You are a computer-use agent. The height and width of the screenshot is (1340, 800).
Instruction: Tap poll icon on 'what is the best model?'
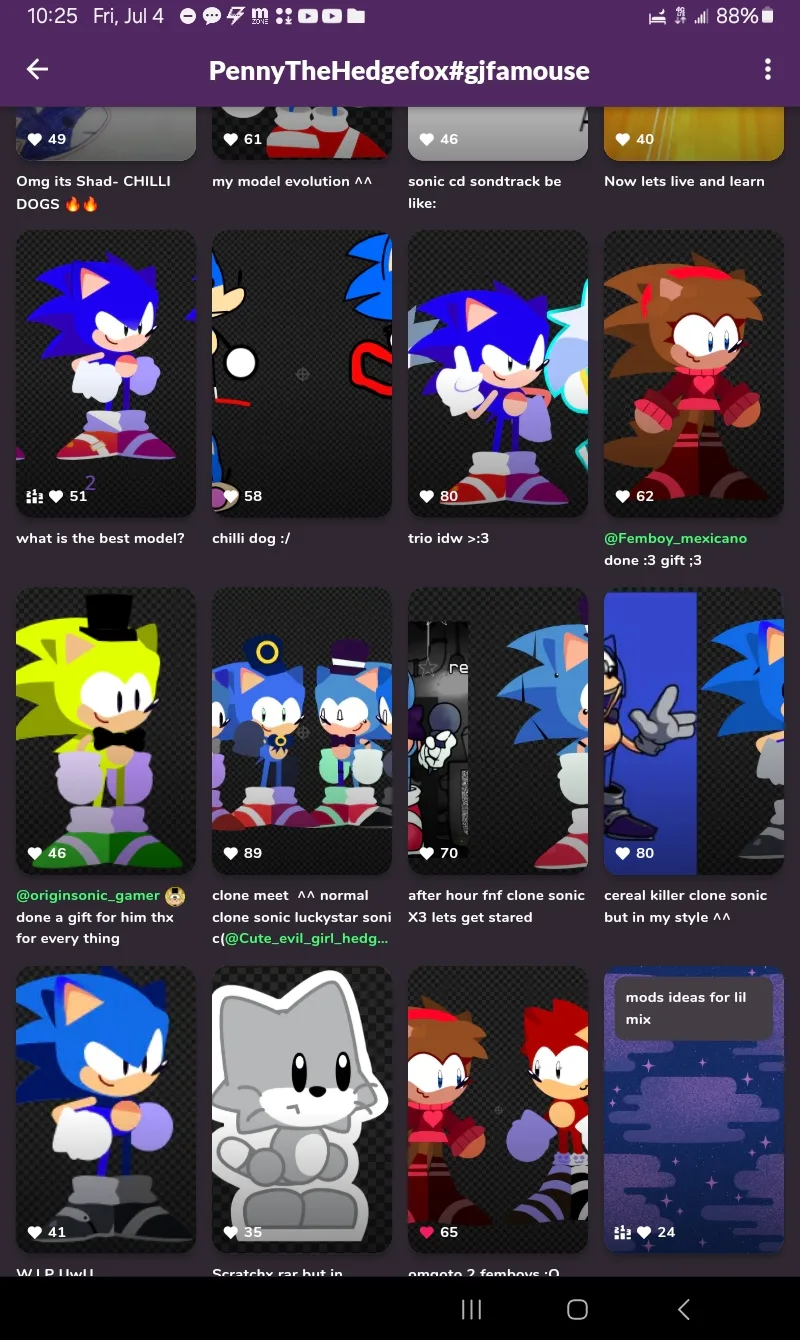coord(33,496)
